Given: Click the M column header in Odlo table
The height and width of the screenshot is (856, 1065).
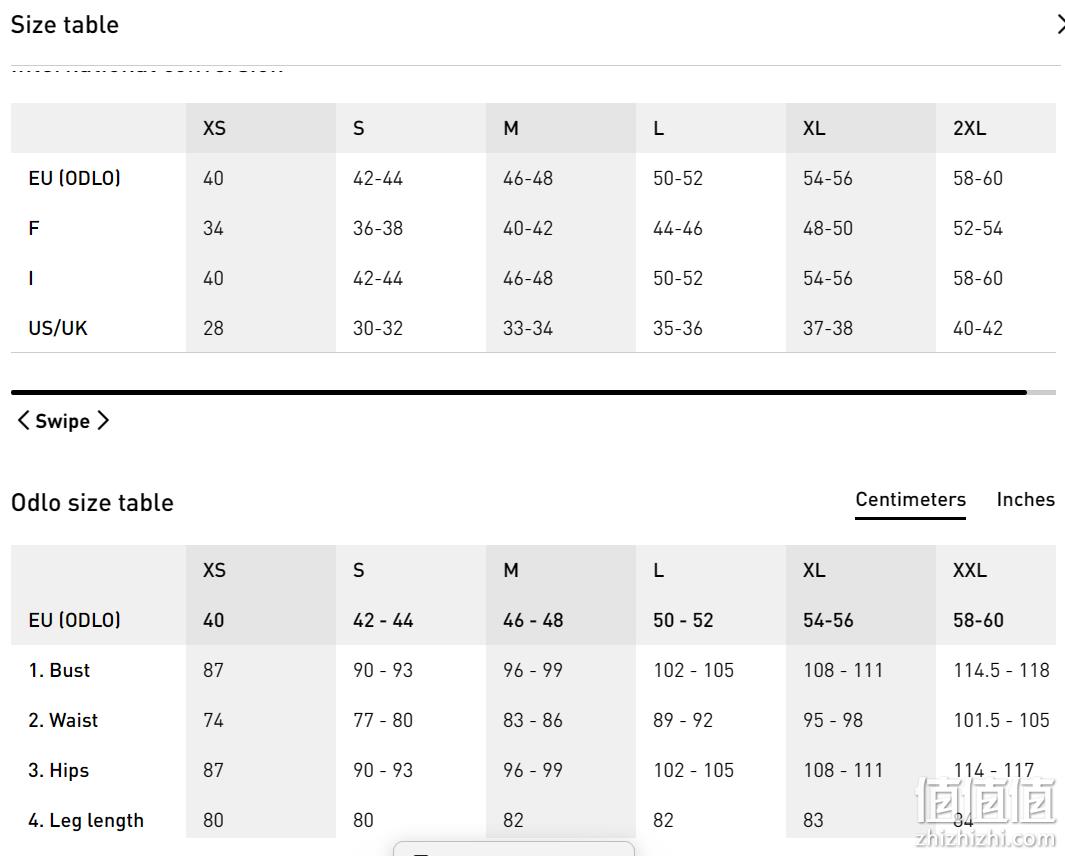Looking at the screenshot, I should pos(511,570).
